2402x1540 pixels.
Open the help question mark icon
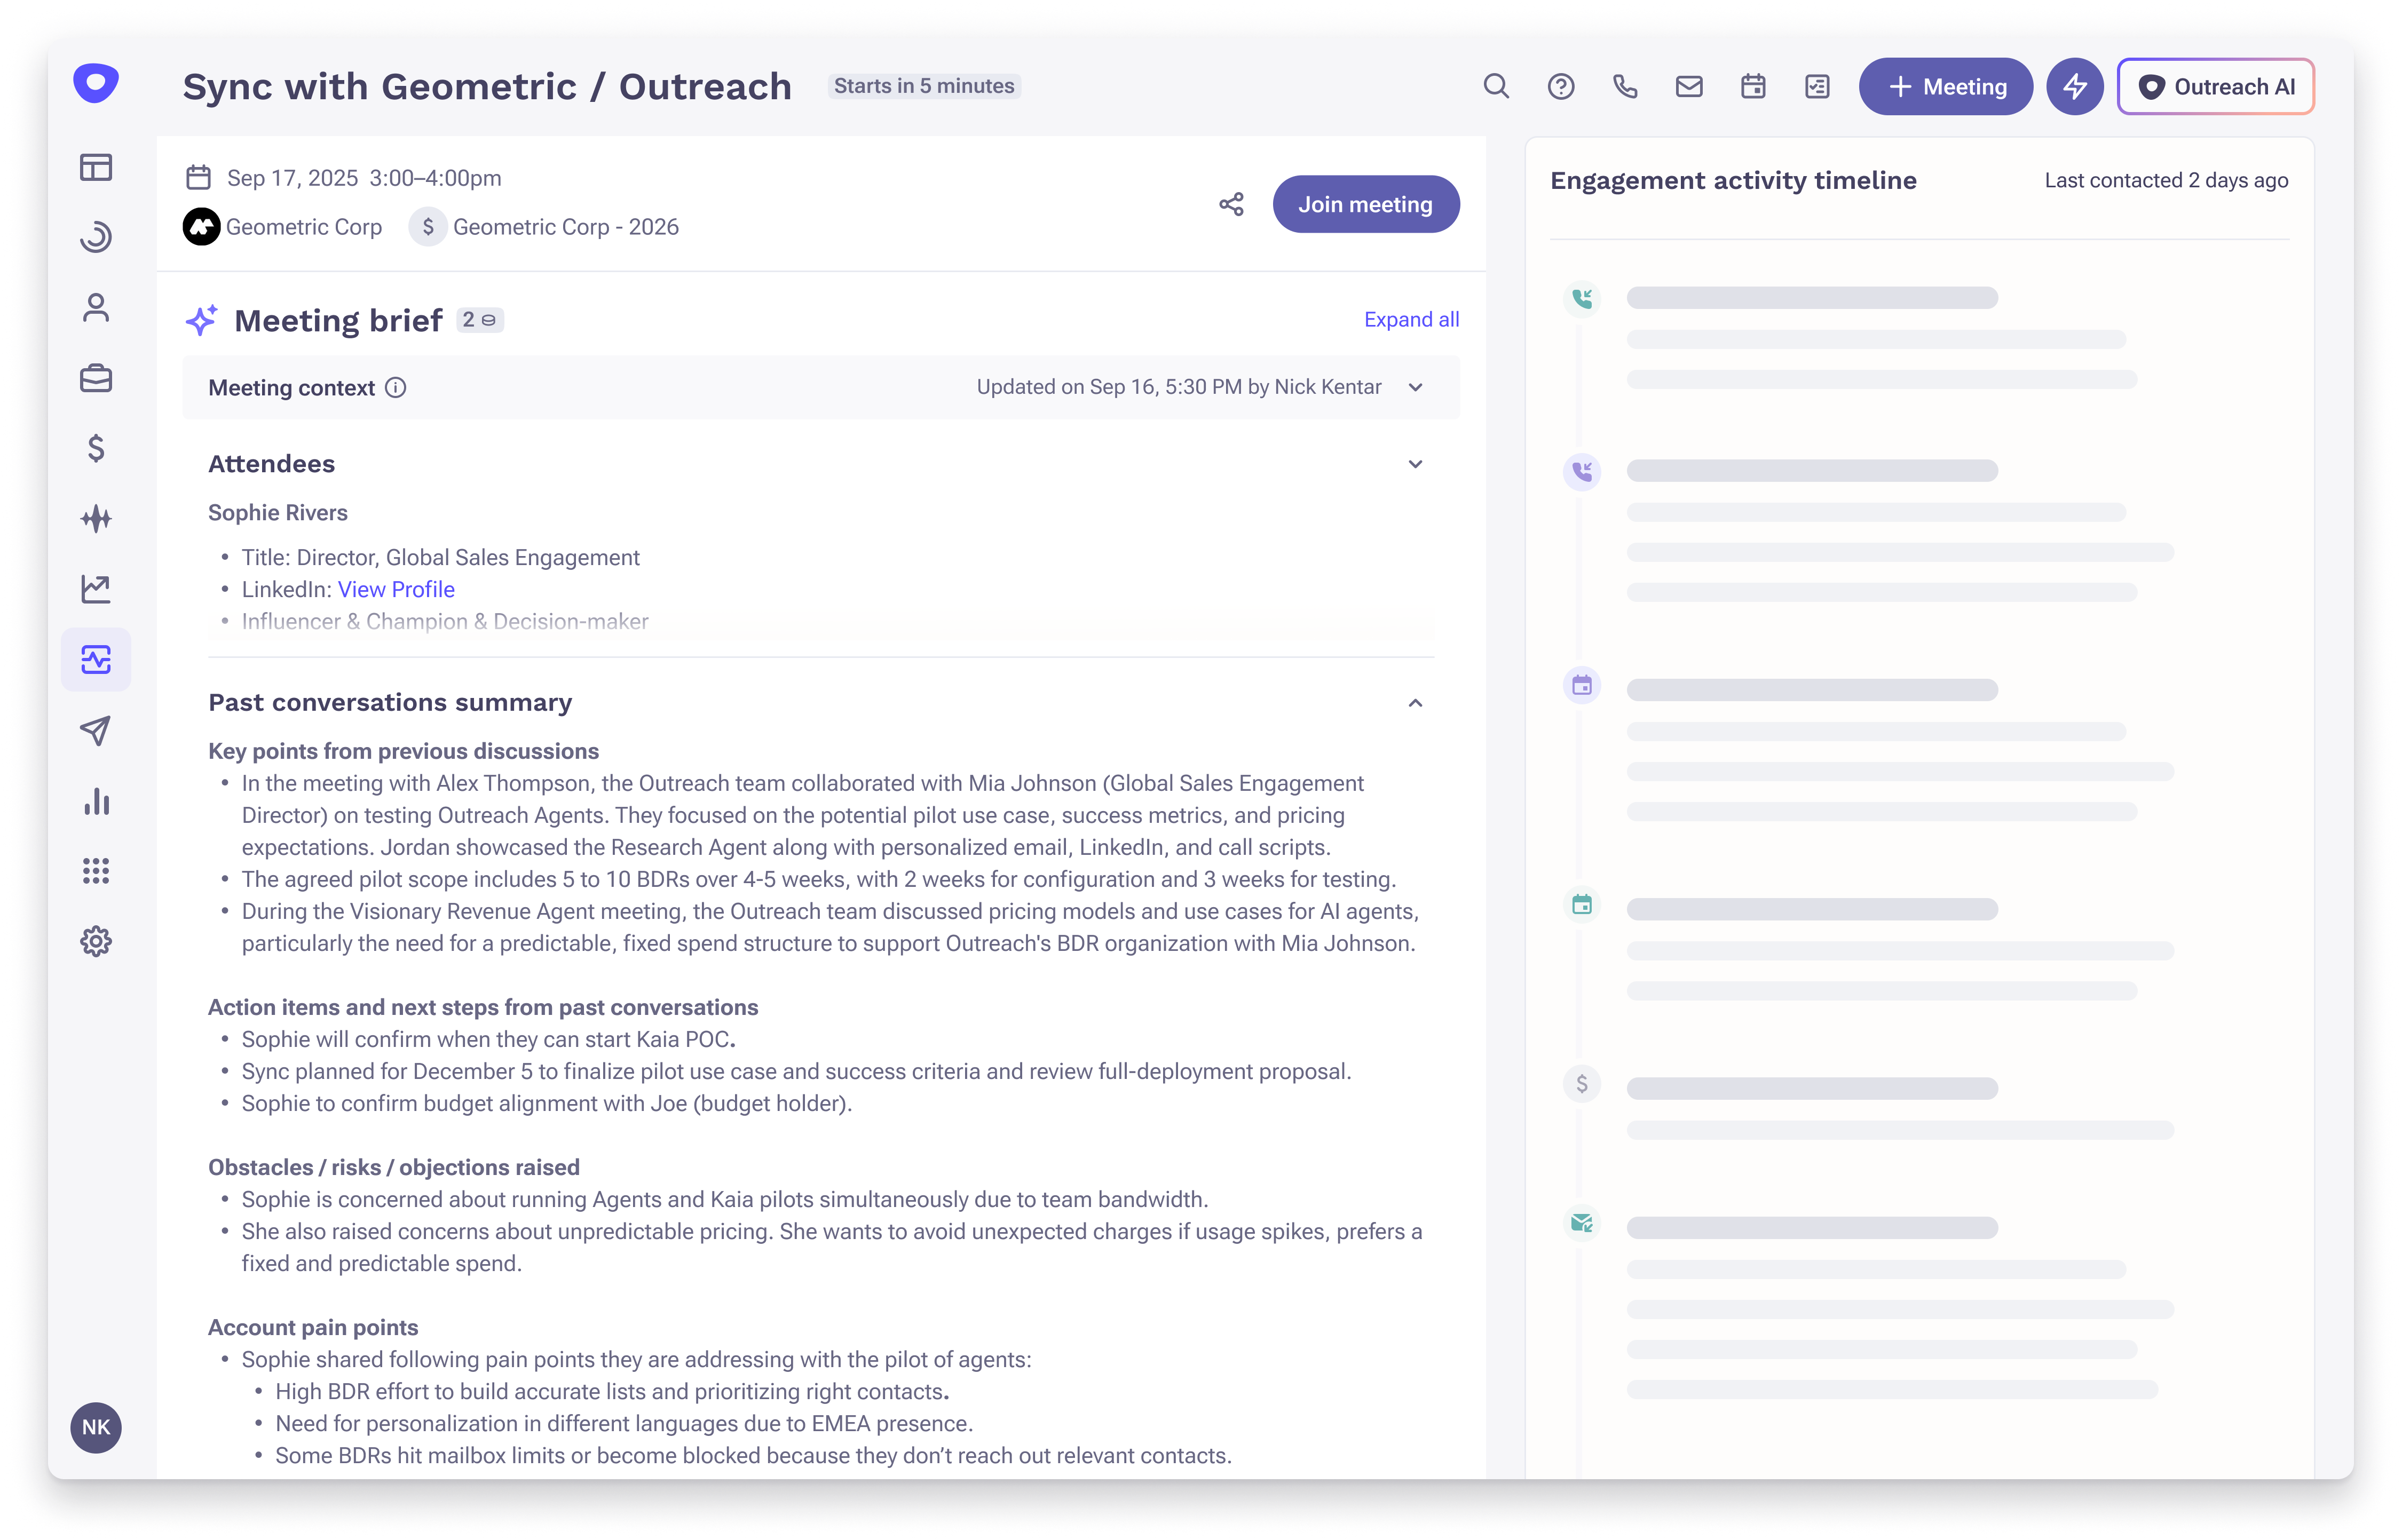coord(1560,86)
